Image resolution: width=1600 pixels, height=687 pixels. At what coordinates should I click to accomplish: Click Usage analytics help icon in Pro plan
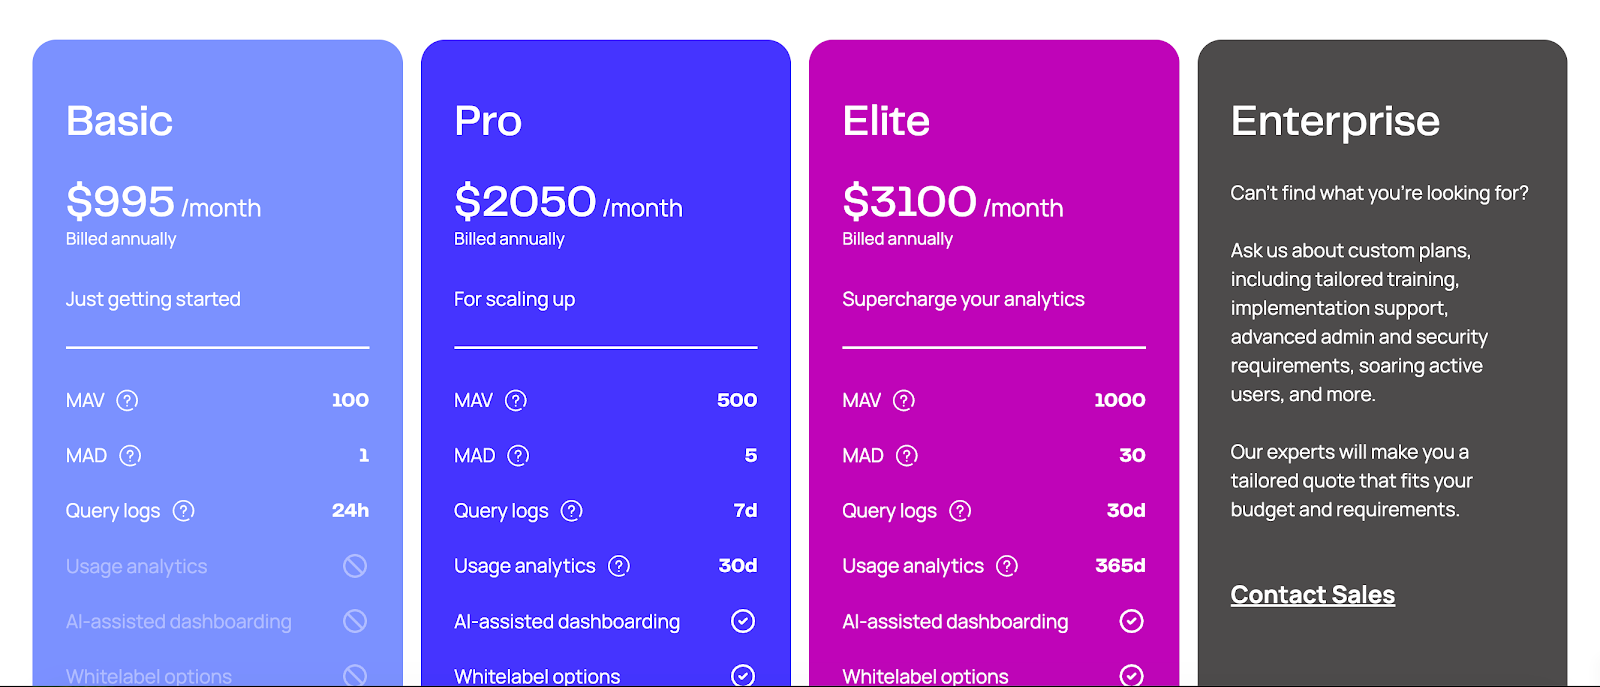[618, 566]
